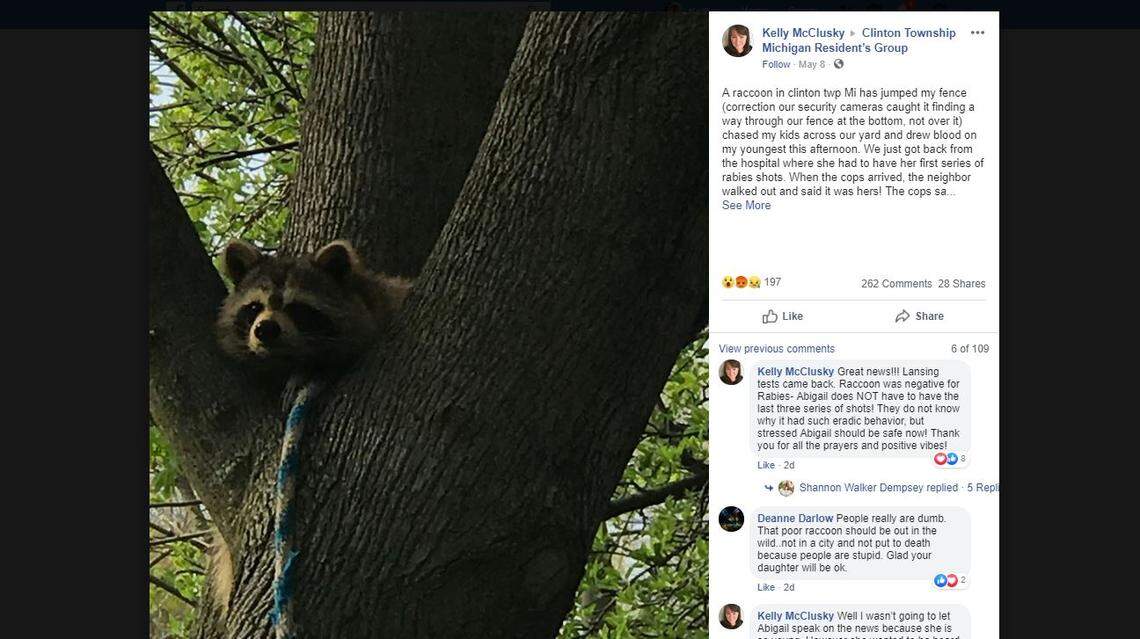1140x639 pixels.
Task: Expand See More on the post text
Action: point(745,204)
